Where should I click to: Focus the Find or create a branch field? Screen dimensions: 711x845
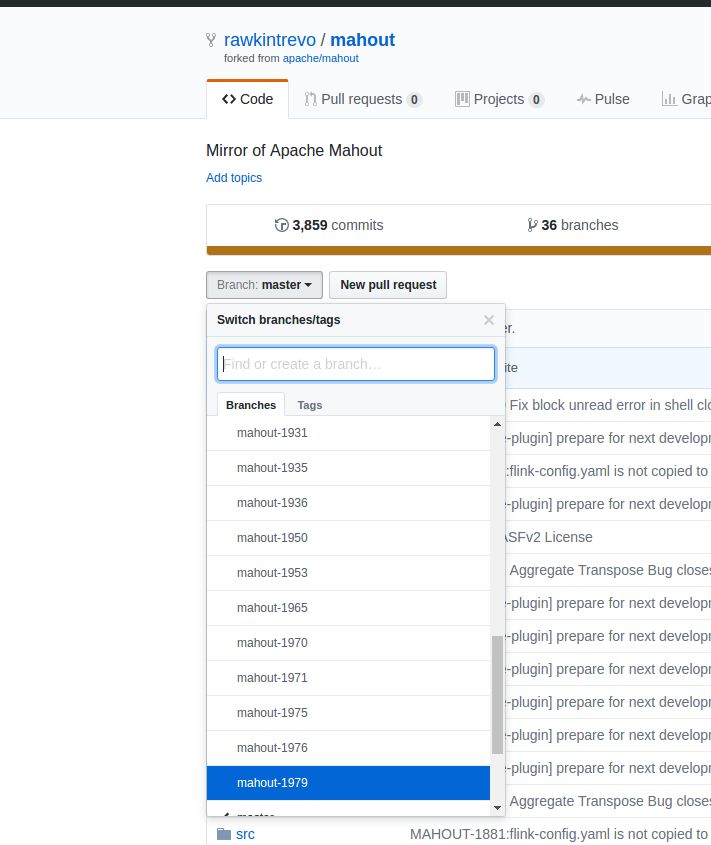(356, 364)
